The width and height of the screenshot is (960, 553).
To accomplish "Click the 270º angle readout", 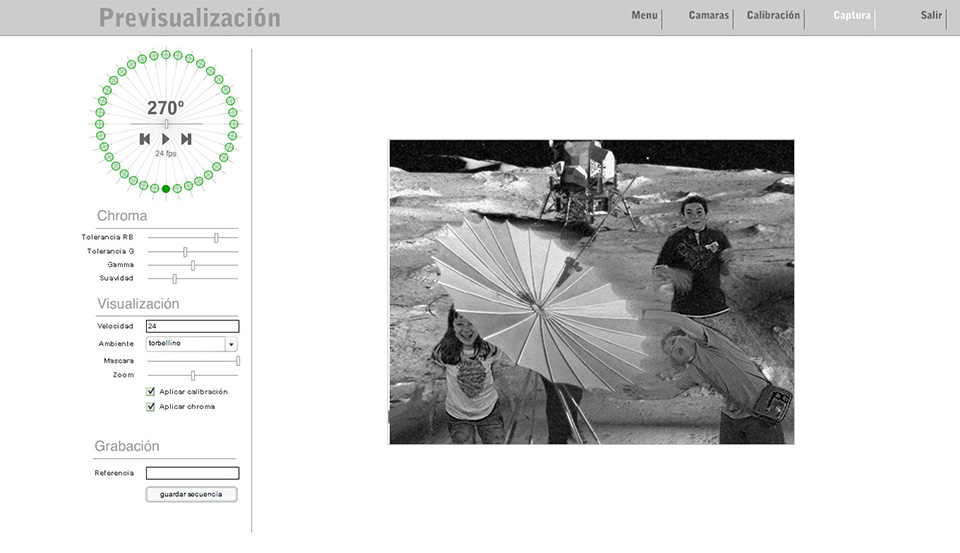I will pyautogui.click(x=165, y=108).
